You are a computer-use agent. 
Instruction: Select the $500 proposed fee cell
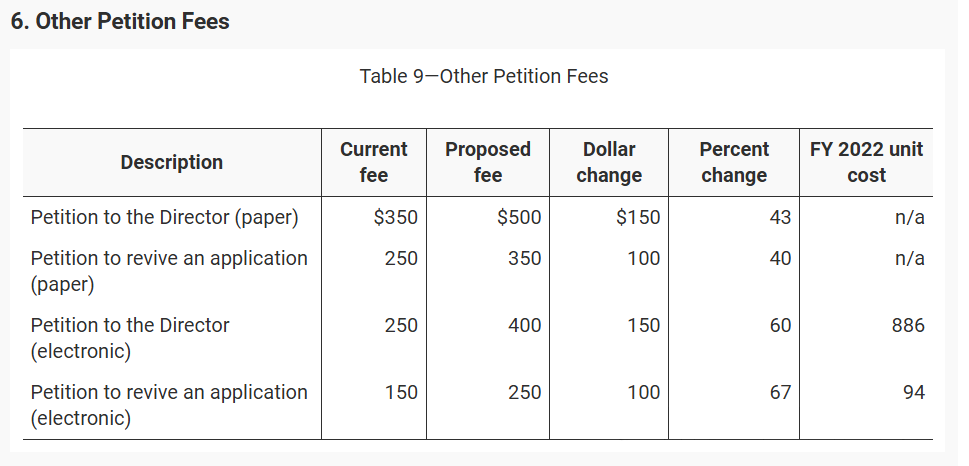coord(519,217)
